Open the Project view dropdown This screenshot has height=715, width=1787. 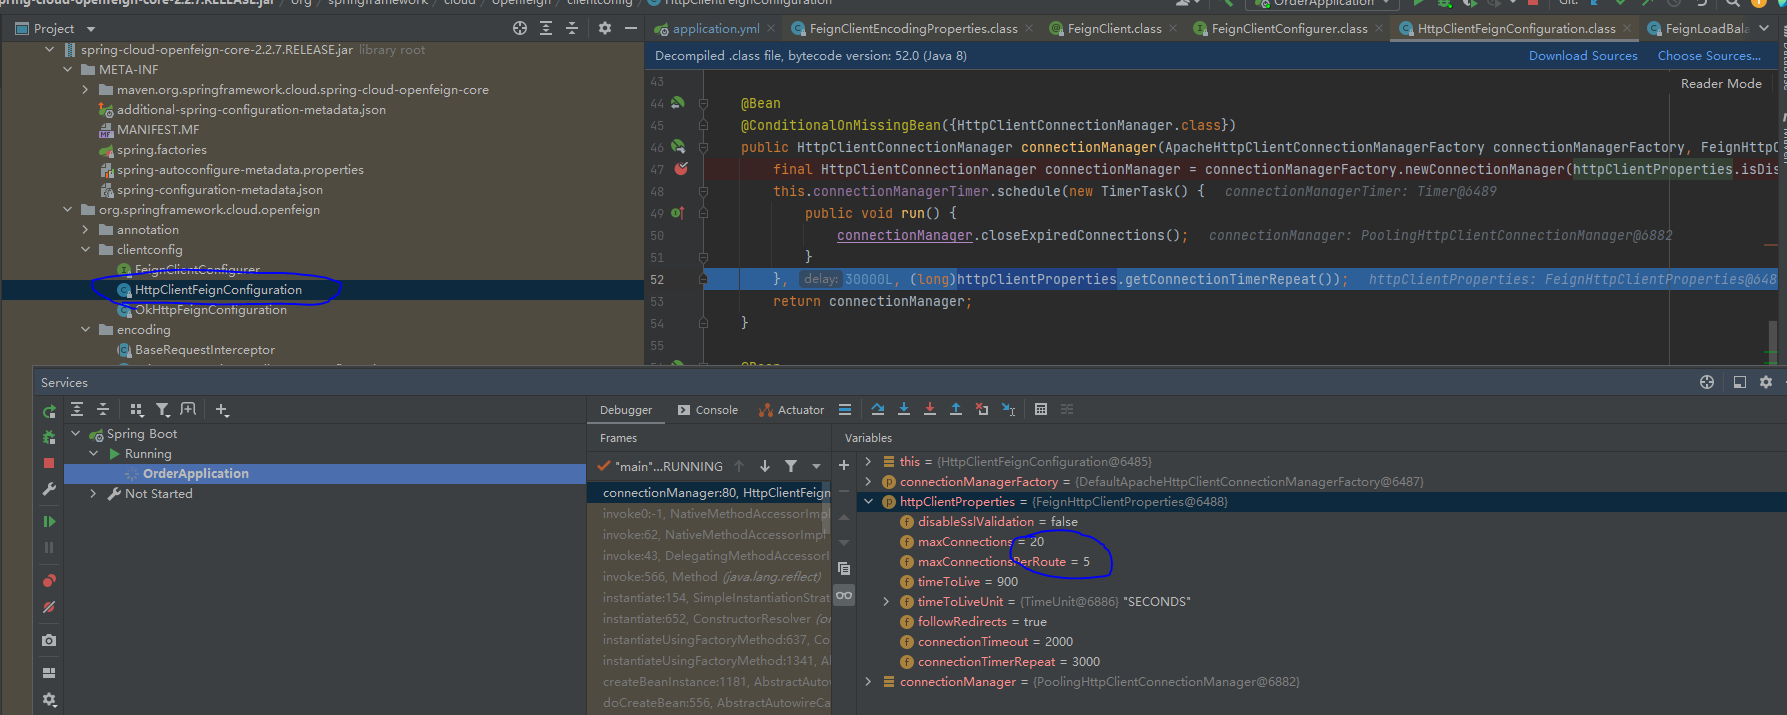91,29
